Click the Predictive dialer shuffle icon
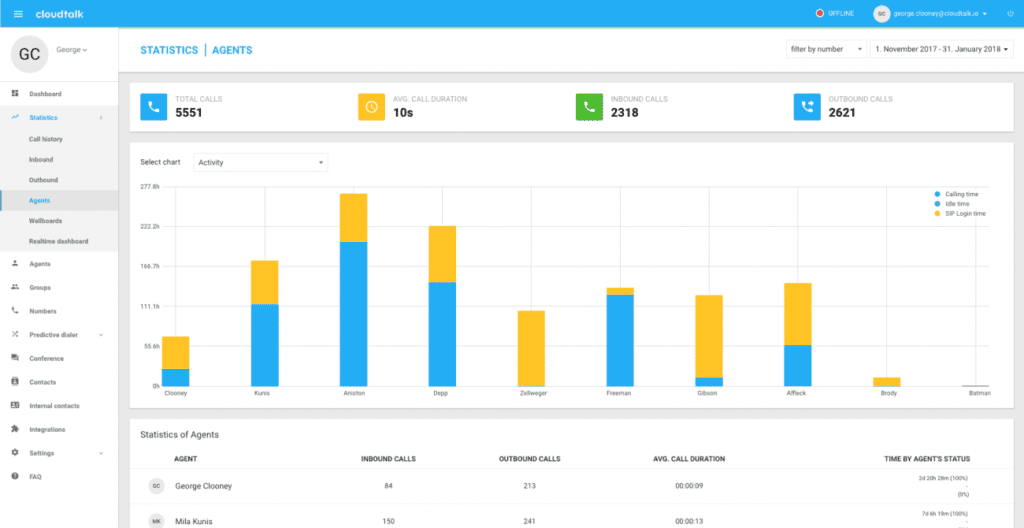1024x528 pixels. coord(15,335)
